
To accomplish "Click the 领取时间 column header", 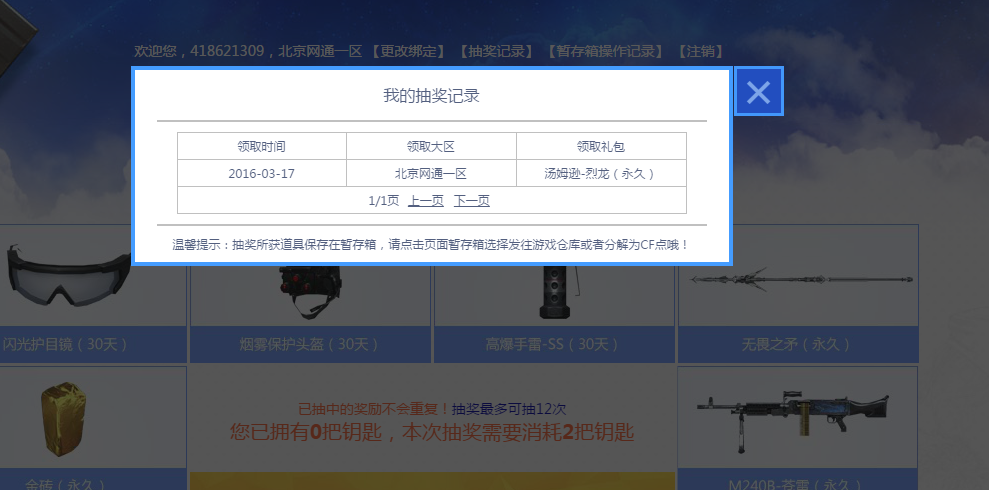I will point(262,146).
